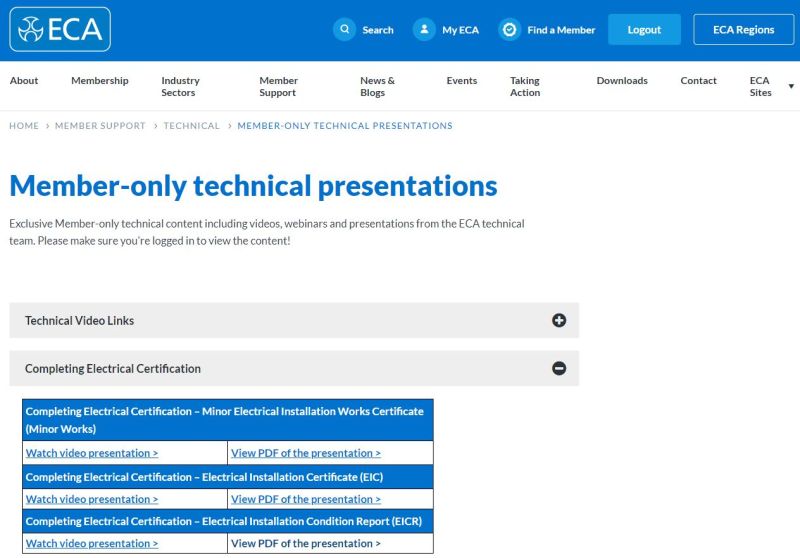This screenshot has width=800, height=558.
Task: Open the ECA Sites dropdown arrow
Action: pos(791,86)
